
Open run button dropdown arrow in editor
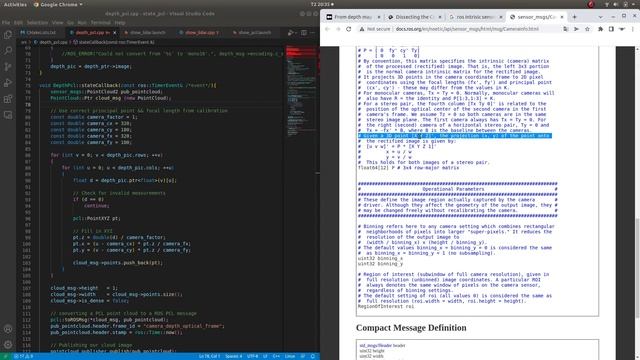point(295,33)
